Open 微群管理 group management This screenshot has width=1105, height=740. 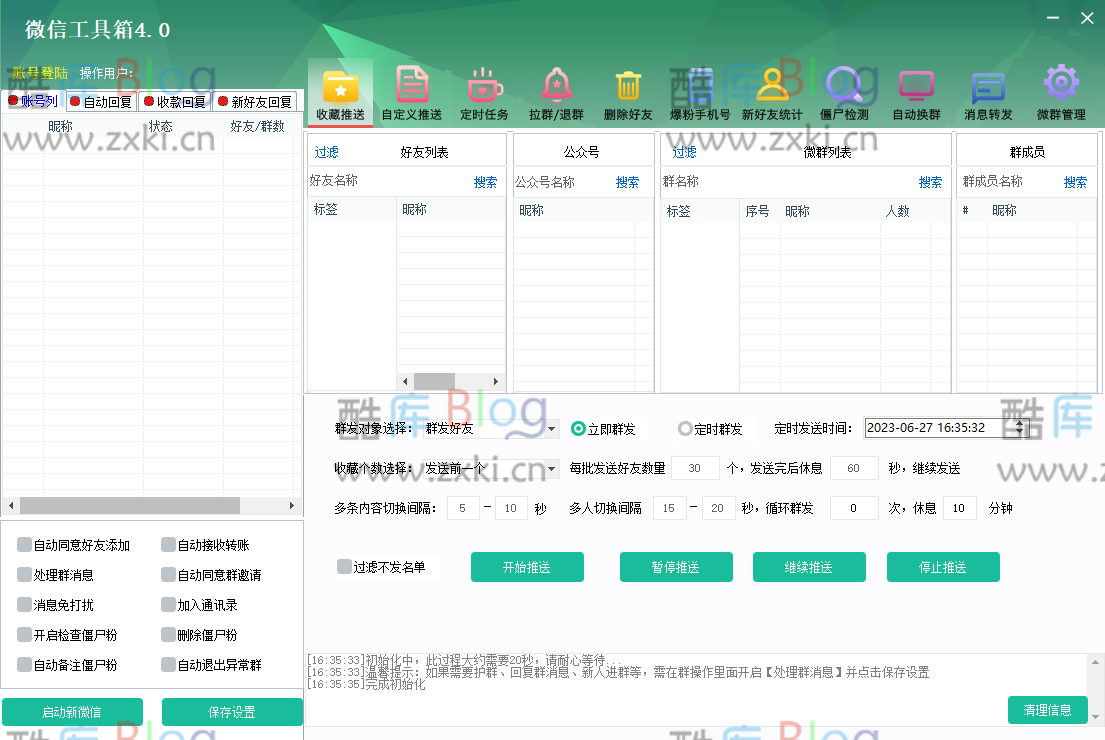1060,92
